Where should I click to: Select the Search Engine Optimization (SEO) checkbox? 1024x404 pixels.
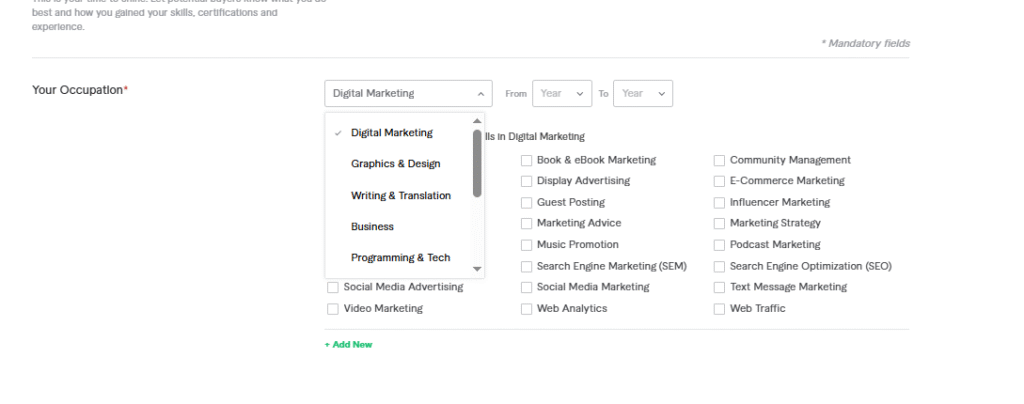click(719, 267)
